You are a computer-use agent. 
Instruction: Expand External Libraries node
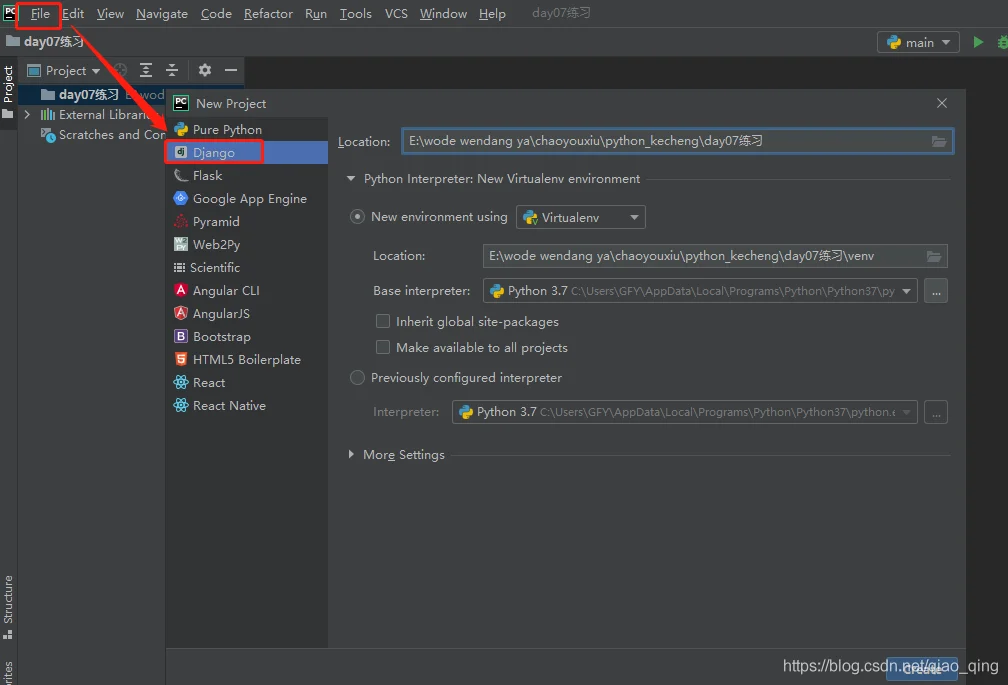point(27,114)
